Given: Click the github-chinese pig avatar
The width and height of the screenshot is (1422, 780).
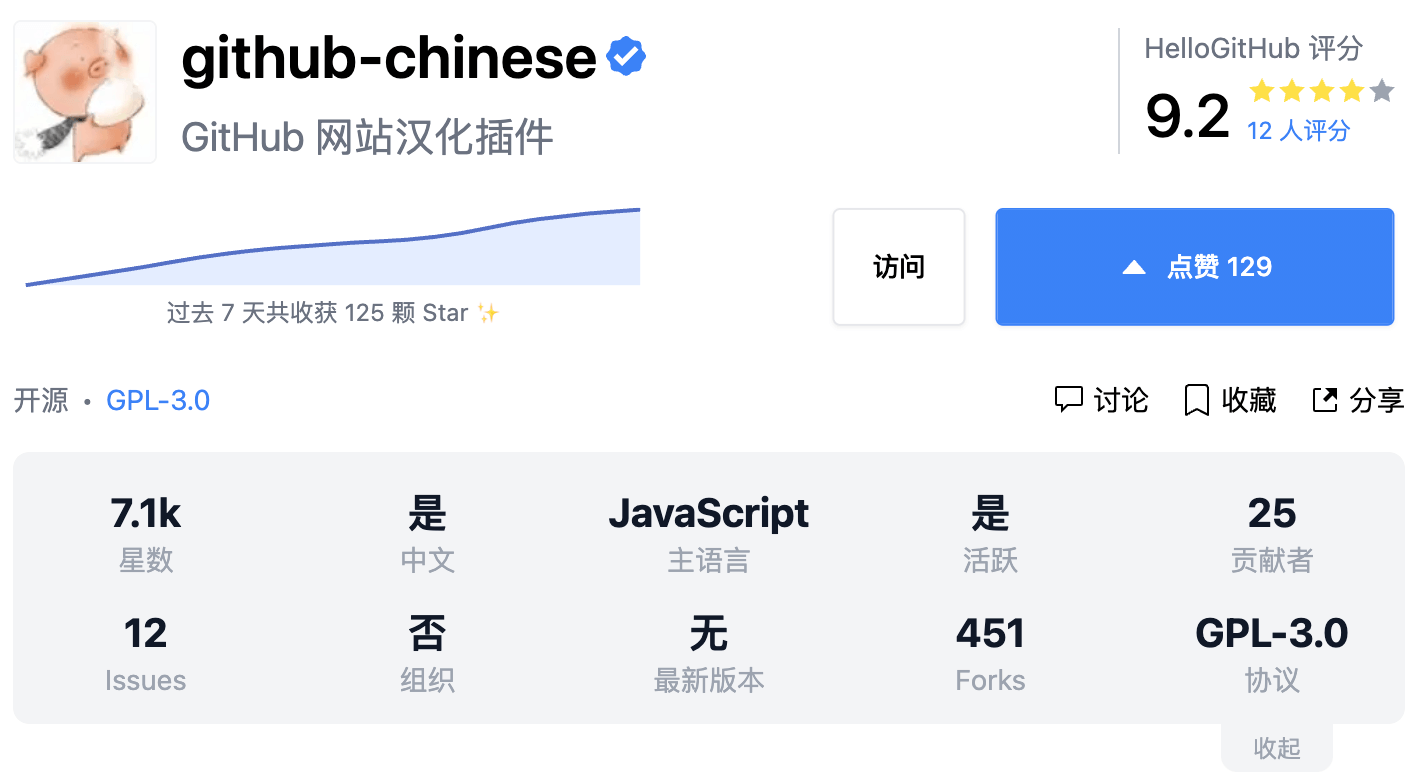Looking at the screenshot, I should pos(84,91).
